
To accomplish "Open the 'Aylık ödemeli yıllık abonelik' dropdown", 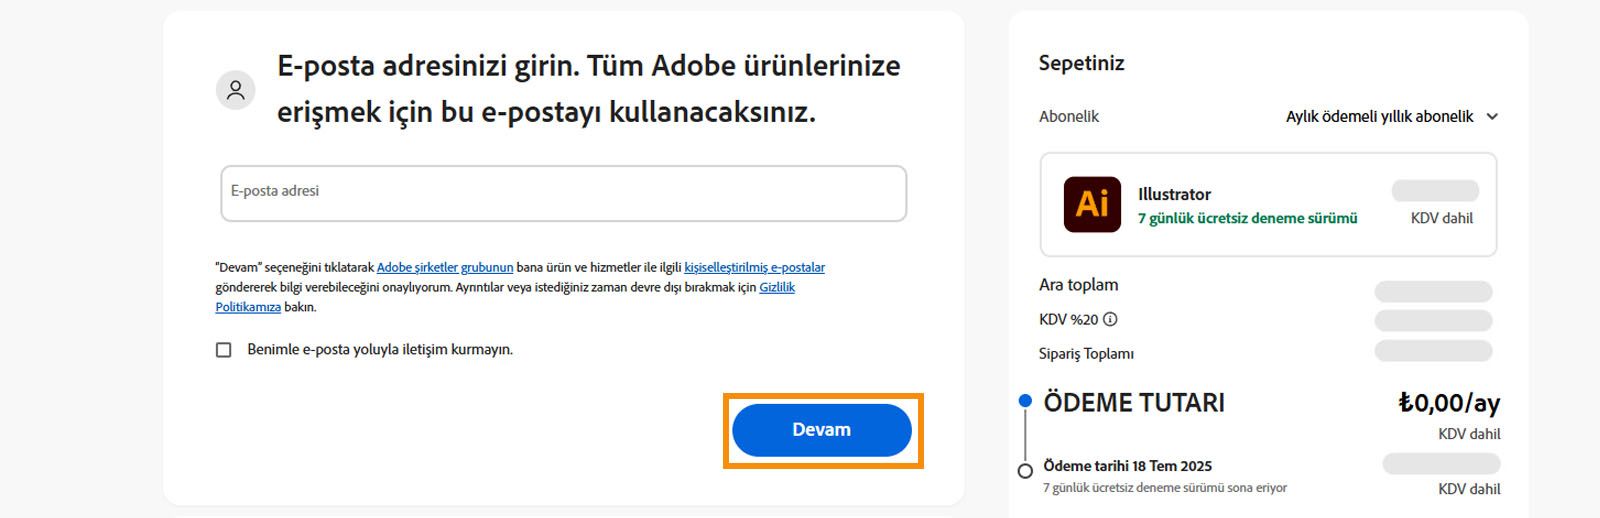I will (x=1379, y=117).
